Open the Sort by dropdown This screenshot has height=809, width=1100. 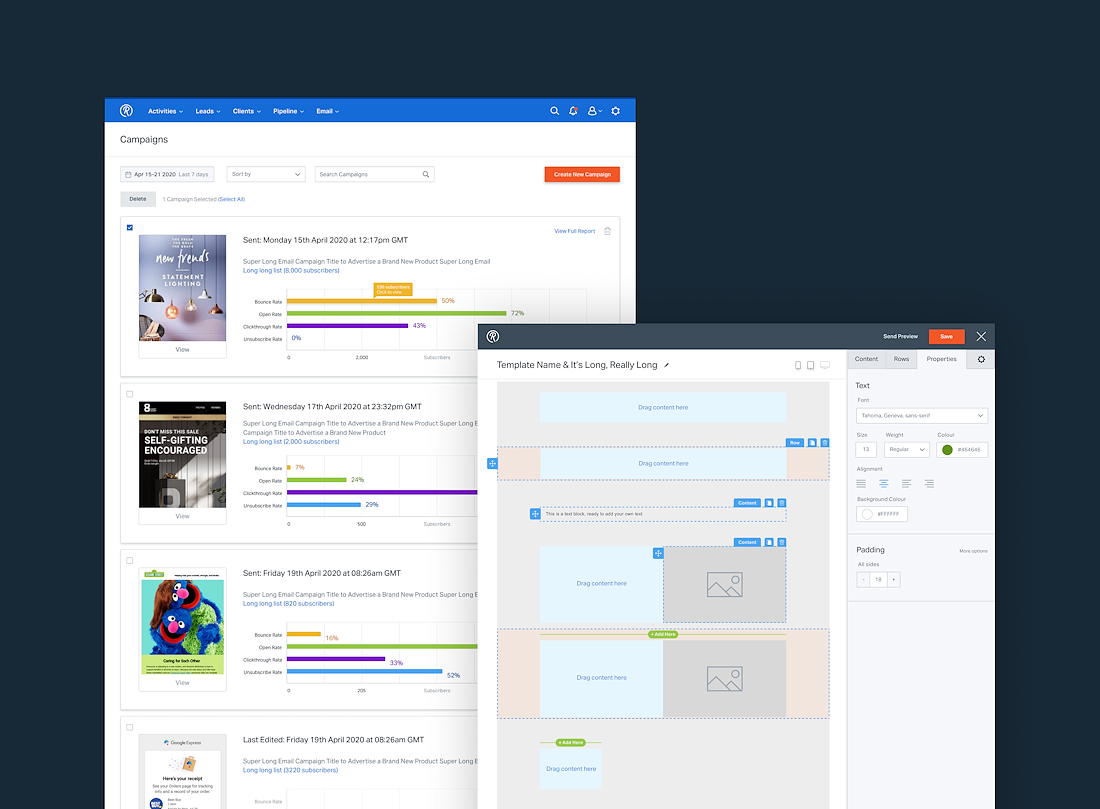tap(266, 174)
